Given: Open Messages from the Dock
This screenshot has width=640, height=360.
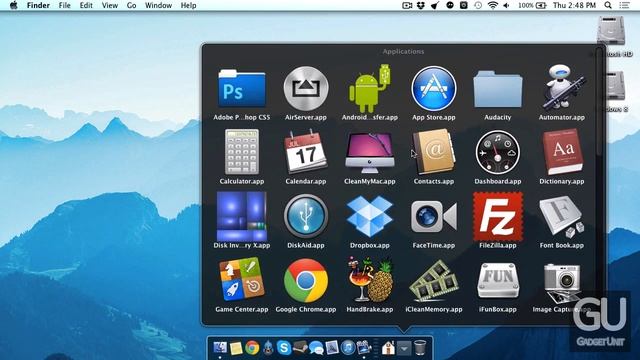Looking at the screenshot, I should click(316, 348).
